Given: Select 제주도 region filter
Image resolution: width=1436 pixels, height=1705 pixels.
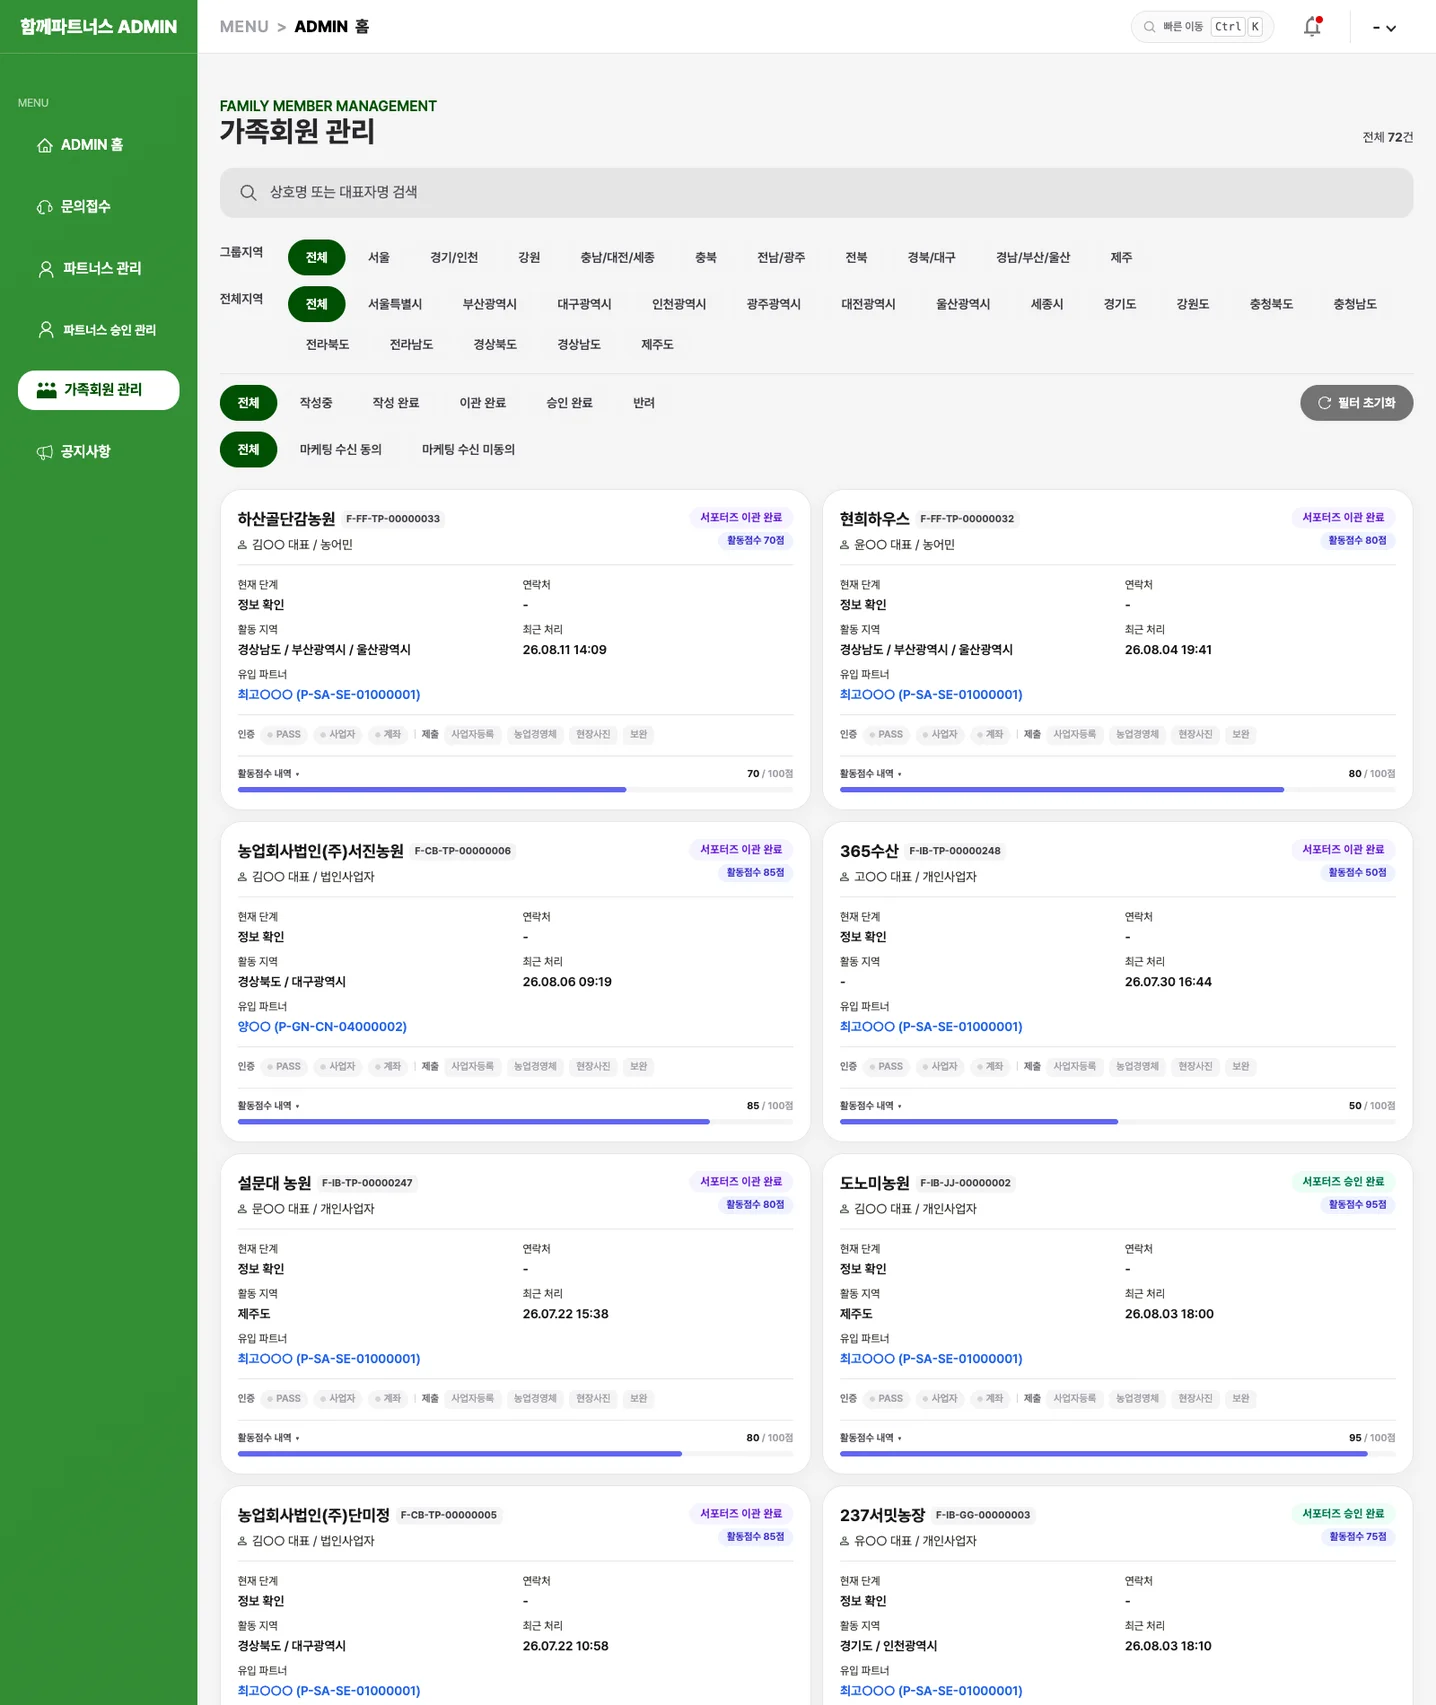Looking at the screenshot, I should (x=657, y=344).
